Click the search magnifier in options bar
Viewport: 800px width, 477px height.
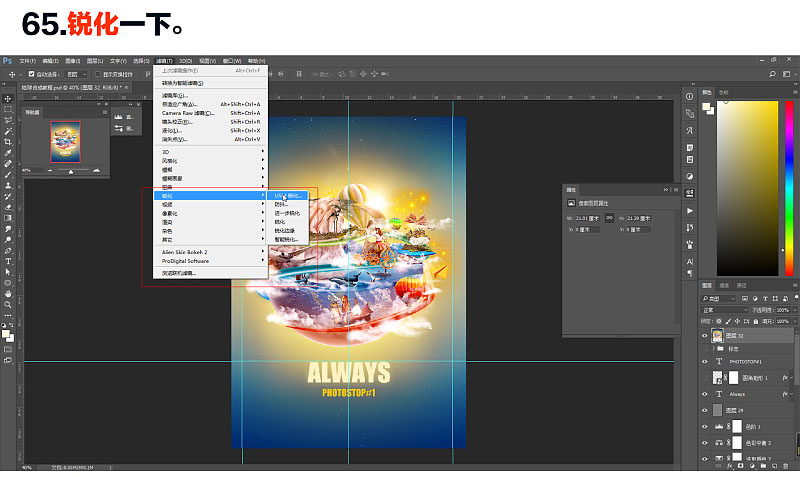click(772, 74)
